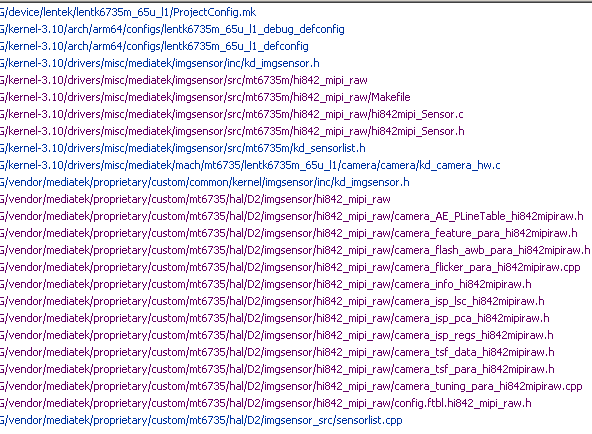Click the lentk6735m_65u_l1_debug_defconfig path

172,29
